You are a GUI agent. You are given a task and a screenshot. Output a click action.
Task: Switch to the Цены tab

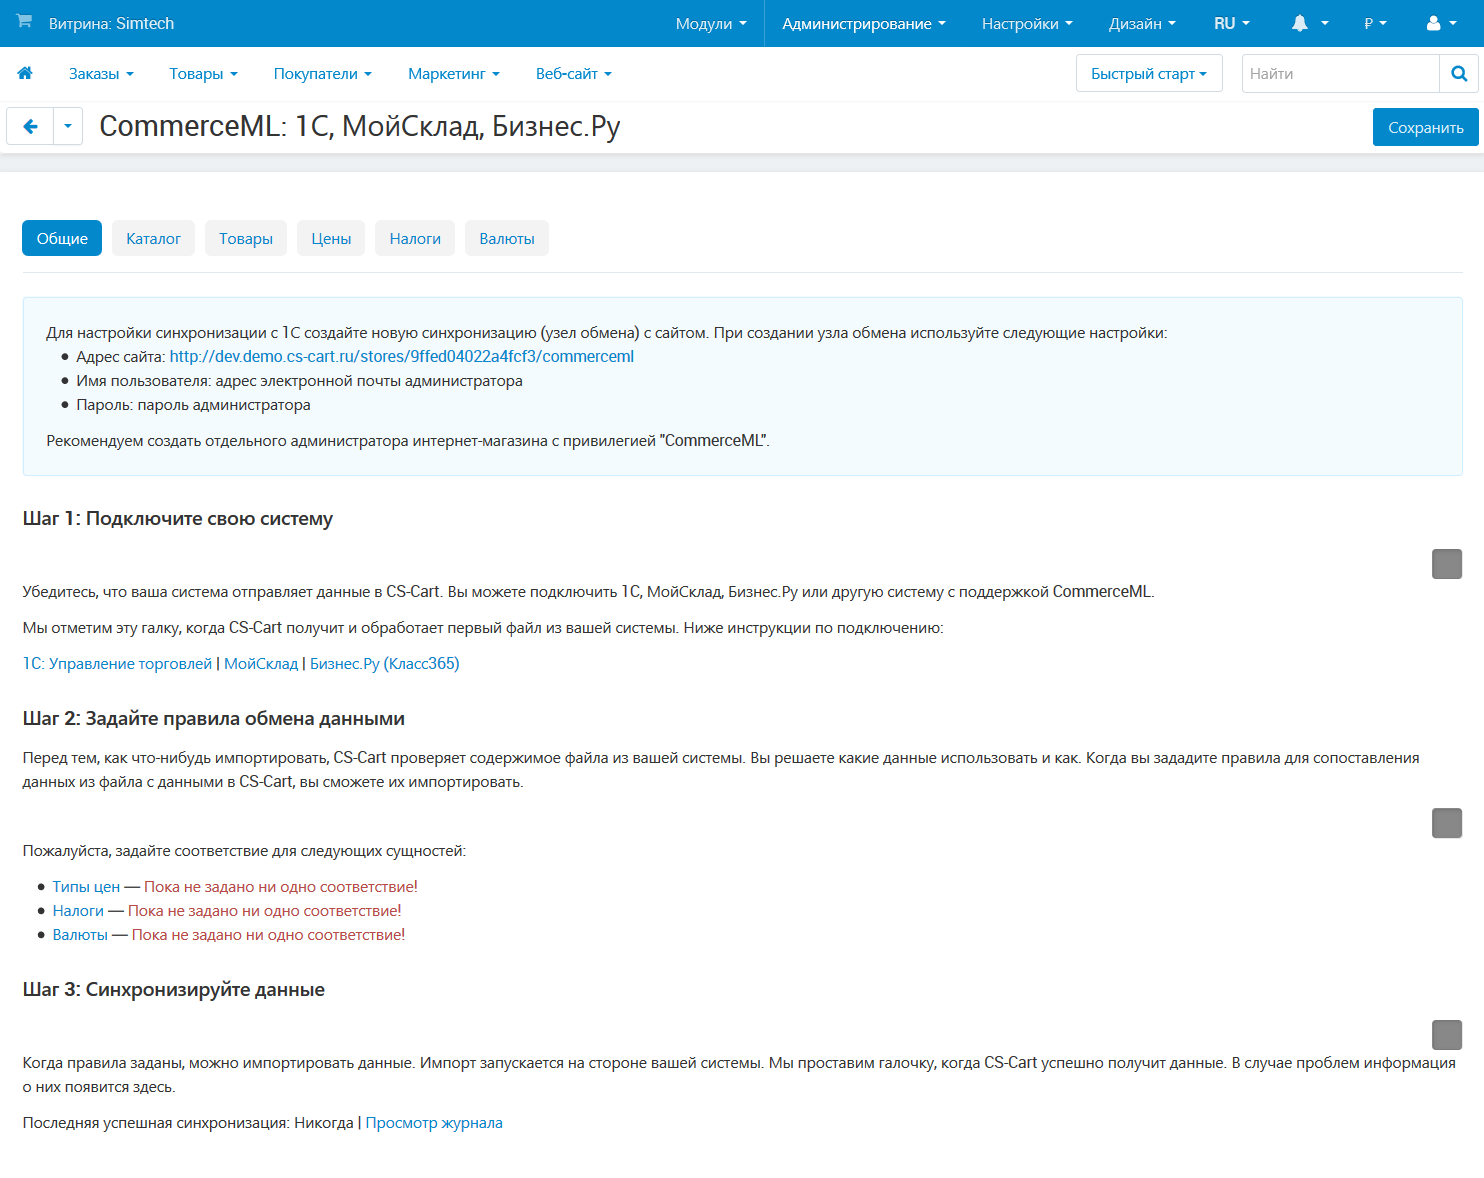tap(331, 238)
